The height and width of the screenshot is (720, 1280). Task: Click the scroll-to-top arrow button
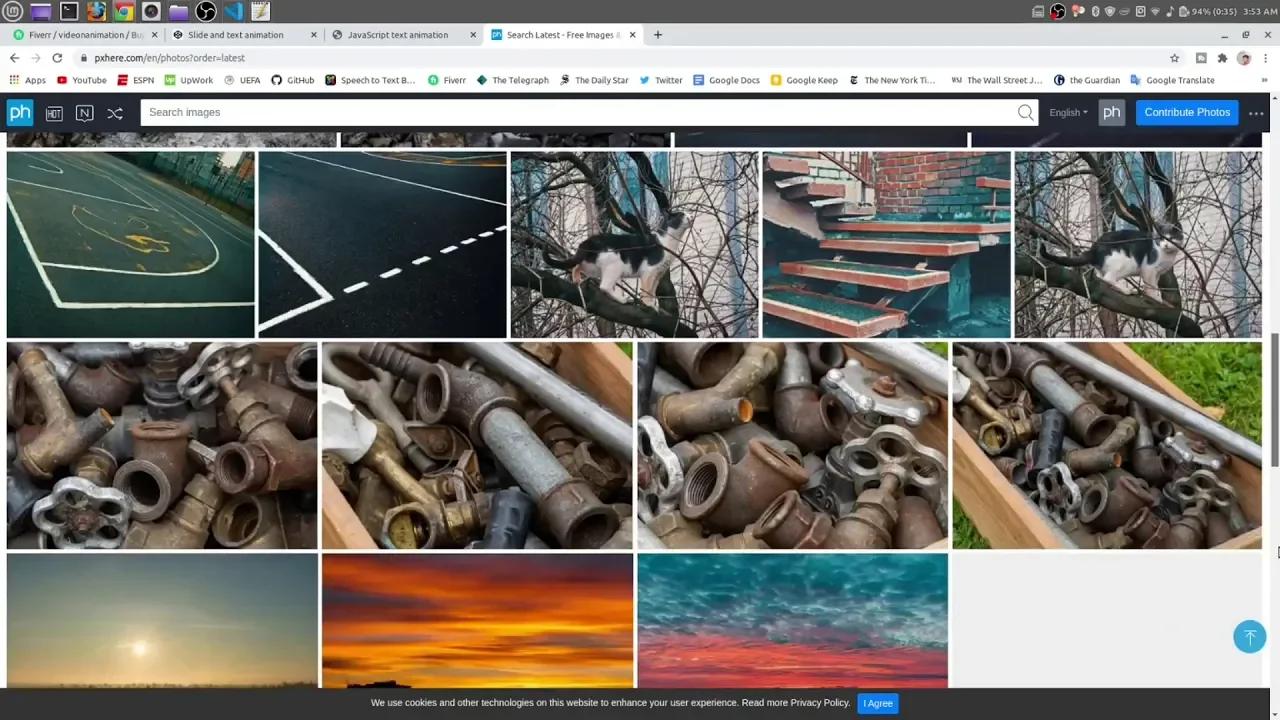[x=1249, y=636]
